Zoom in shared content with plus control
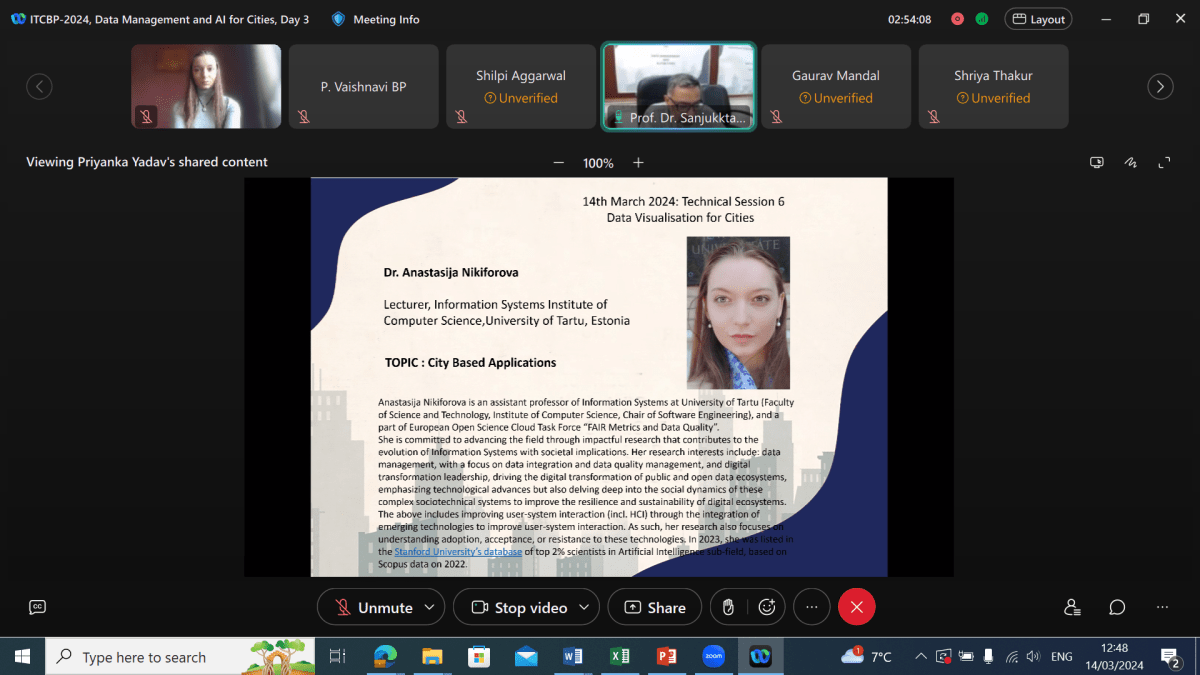This screenshot has width=1200, height=675. tap(636, 162)
